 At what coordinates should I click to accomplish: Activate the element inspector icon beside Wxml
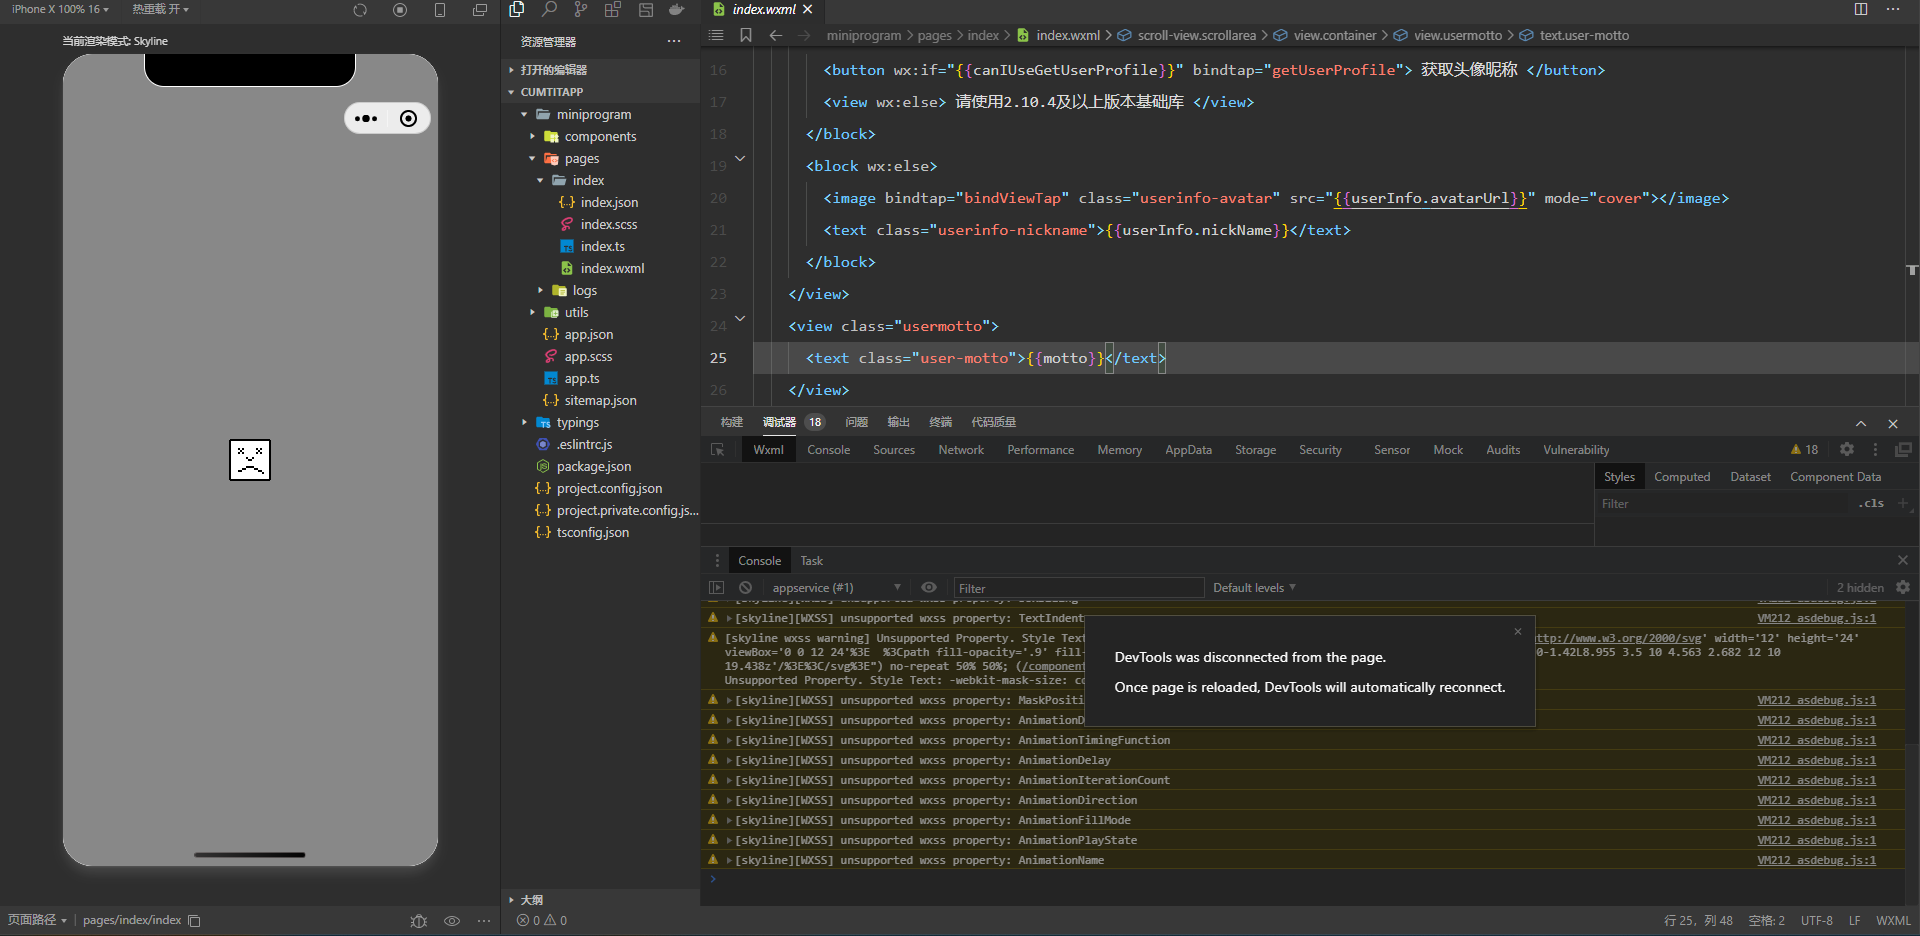pos(717,450)
